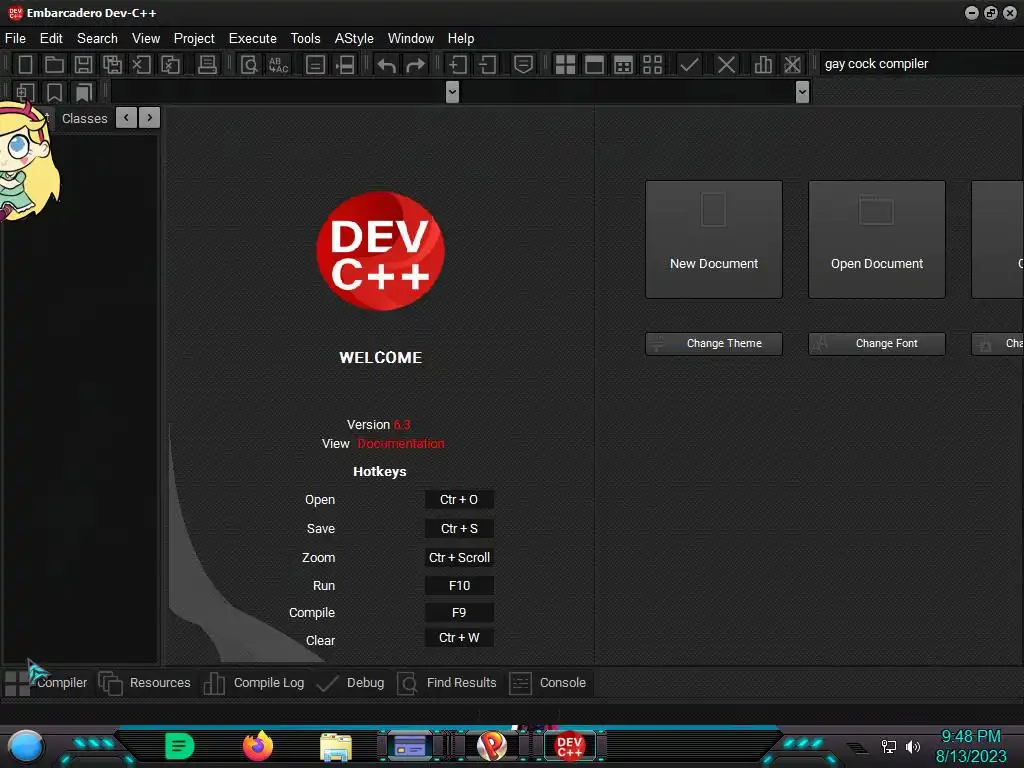The width and height of the screenshot is (1024, 768).
Task: Click the X Stop Execution icon
Action: coord(726,64)
